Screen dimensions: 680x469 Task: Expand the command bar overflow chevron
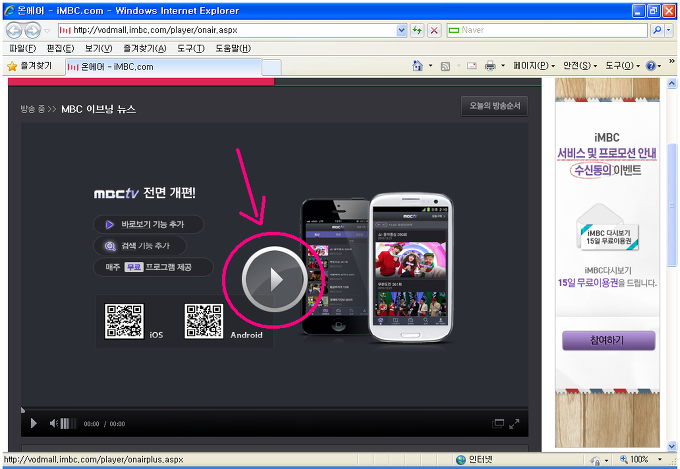(x=672, y=61)
